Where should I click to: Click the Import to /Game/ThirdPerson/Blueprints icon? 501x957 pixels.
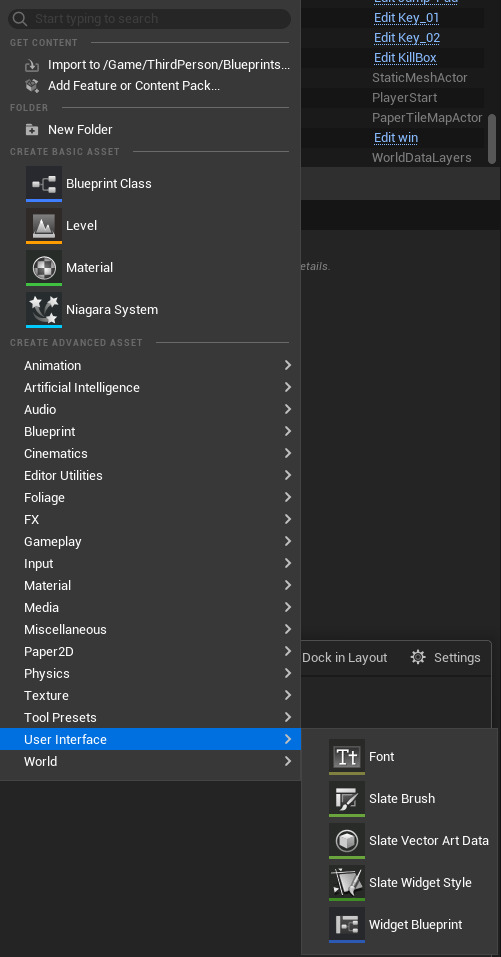[31, 65]
